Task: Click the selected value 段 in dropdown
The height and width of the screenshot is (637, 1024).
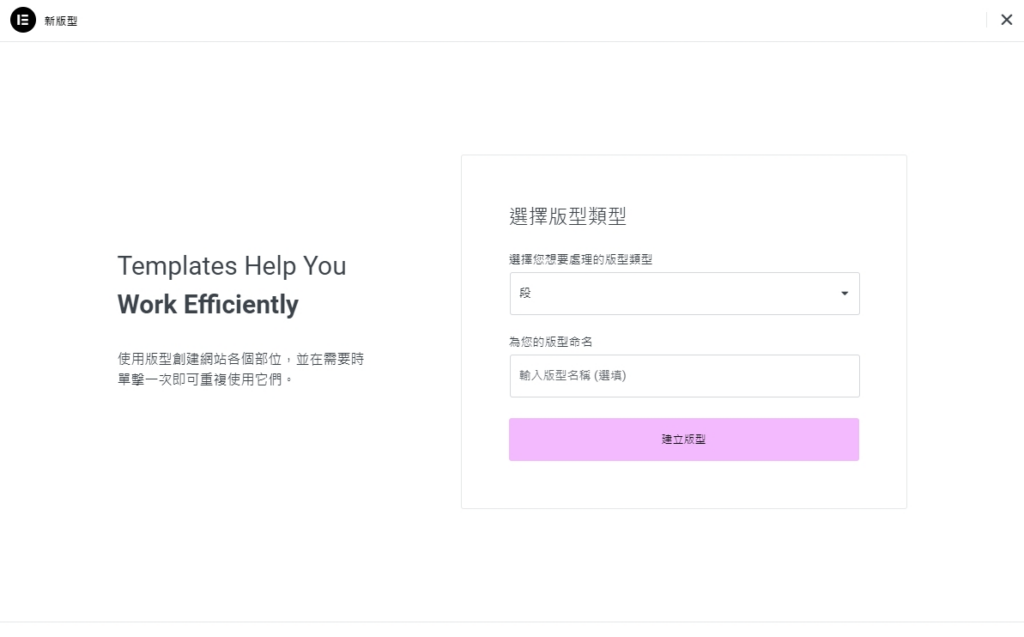Action: click(x=526, y=294)
